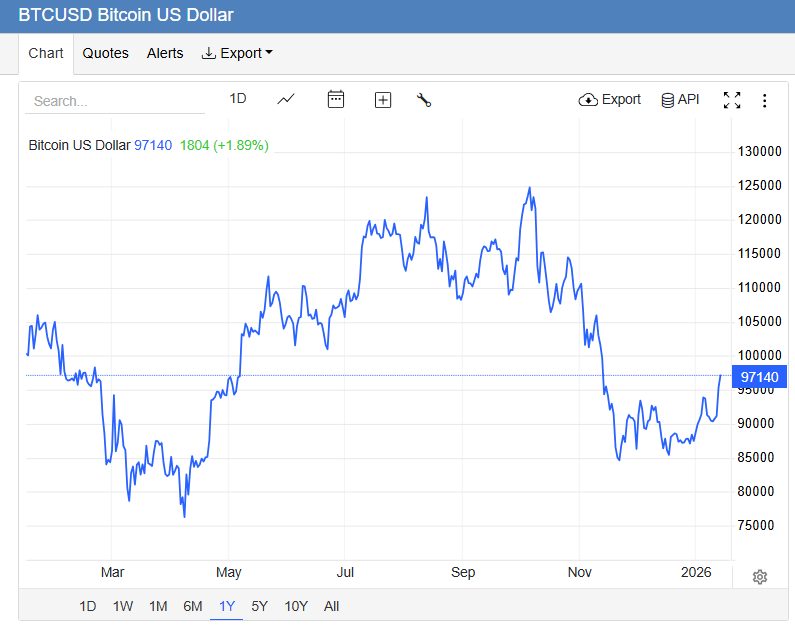Viewport: 795px width, 629px height.
Task: Click the 97140 current price label
Action: 761,377
